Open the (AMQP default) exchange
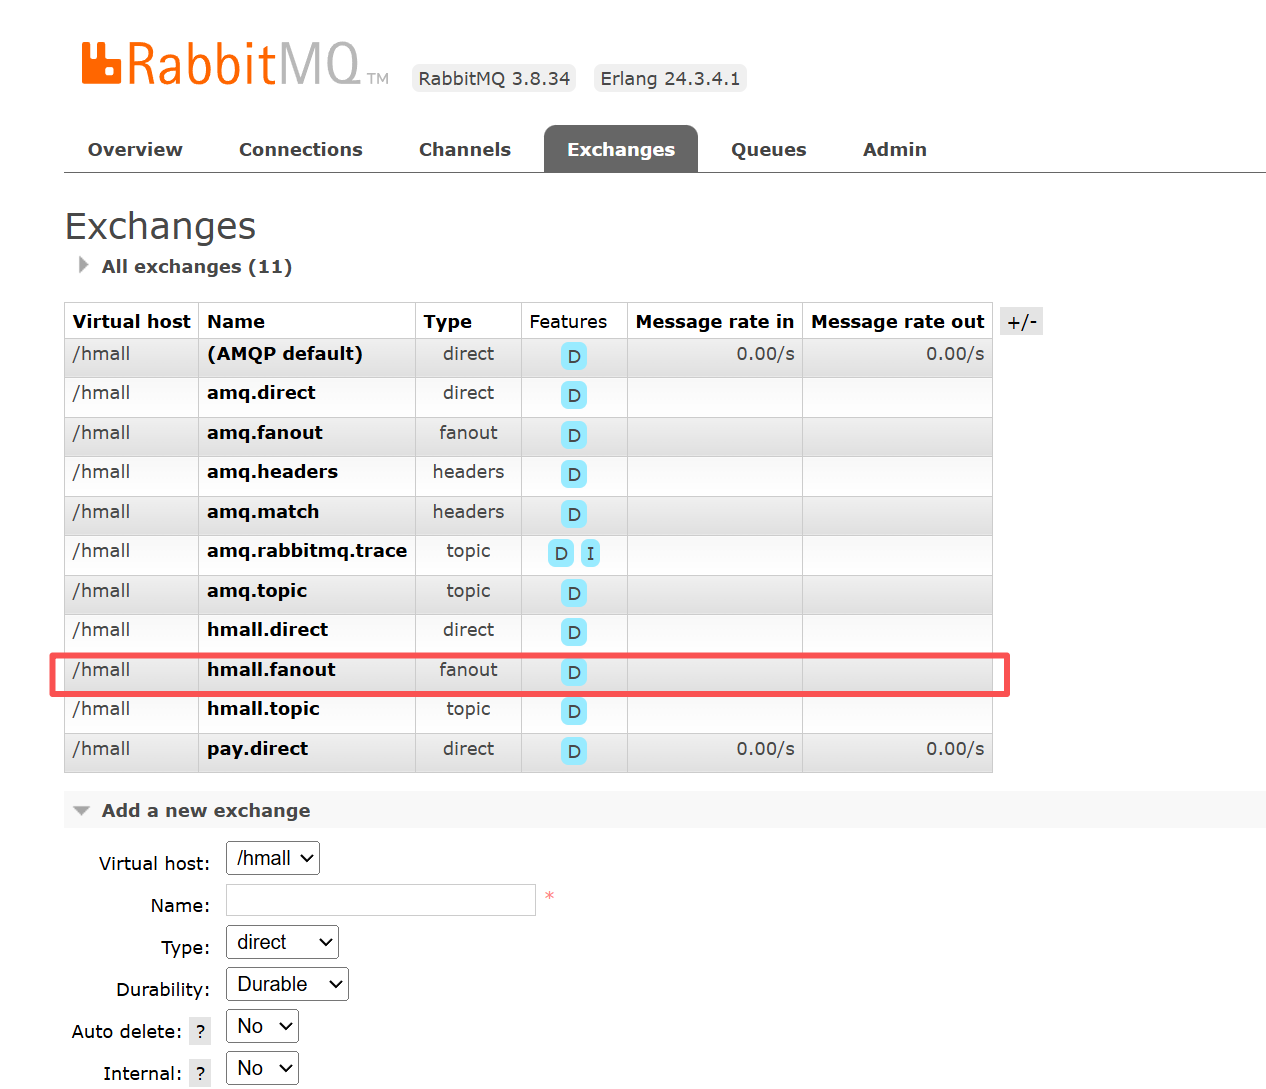Screen dimensions: 1266x1089 [285, 353]
